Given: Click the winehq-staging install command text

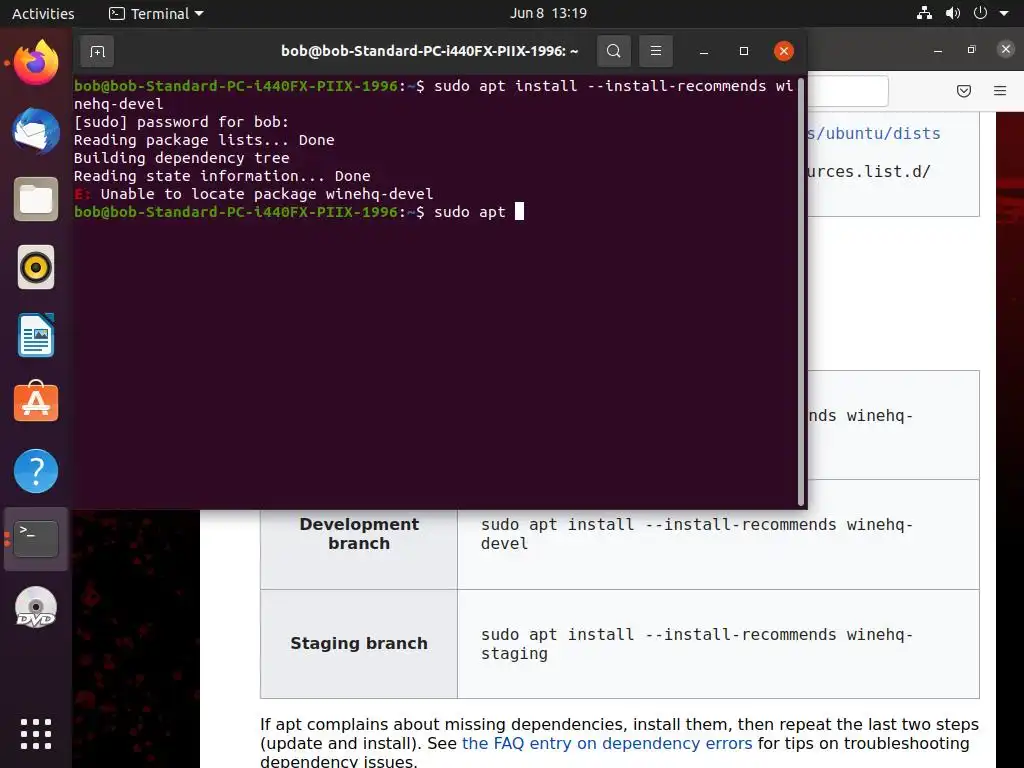Looking at the screenshot, I should pos(697,644).
